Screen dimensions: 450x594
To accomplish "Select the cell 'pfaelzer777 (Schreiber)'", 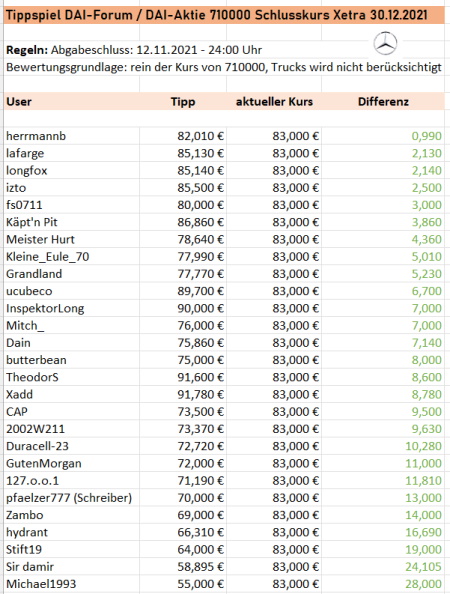I will (x=69, y=498).
